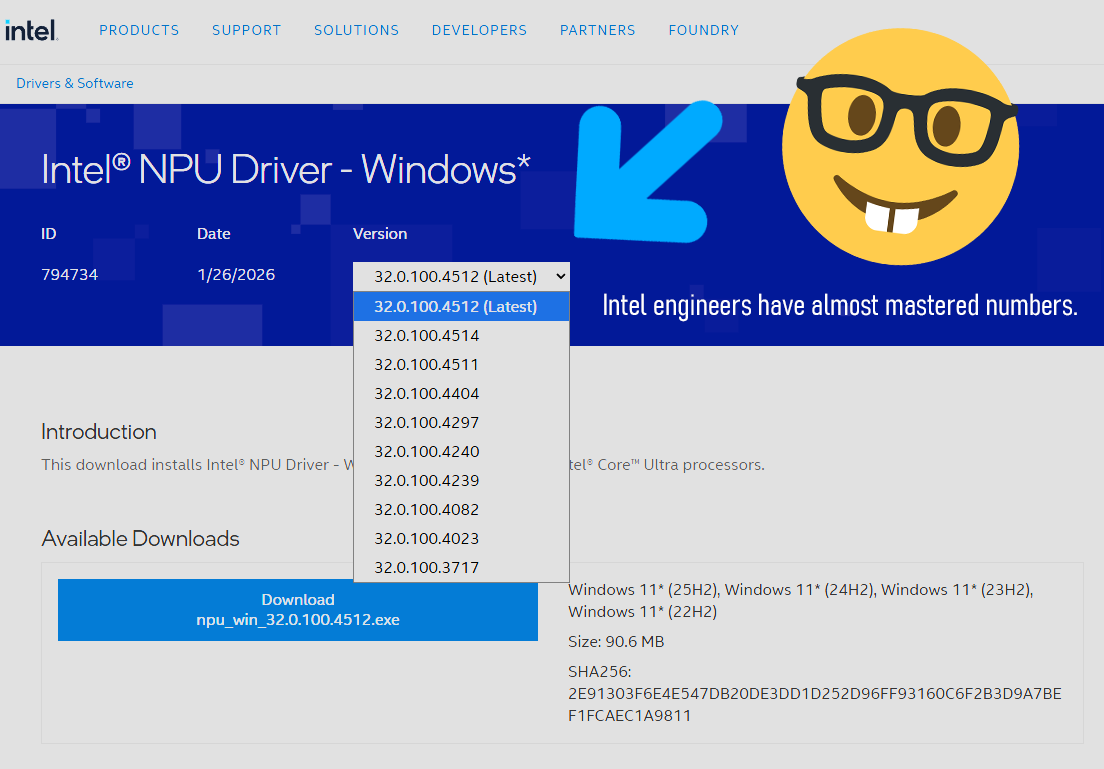This screenshot has width=1104, height=769.
Task: Download npu_win_32.0.100.4512.exe
Action: (x=298, y=610)
